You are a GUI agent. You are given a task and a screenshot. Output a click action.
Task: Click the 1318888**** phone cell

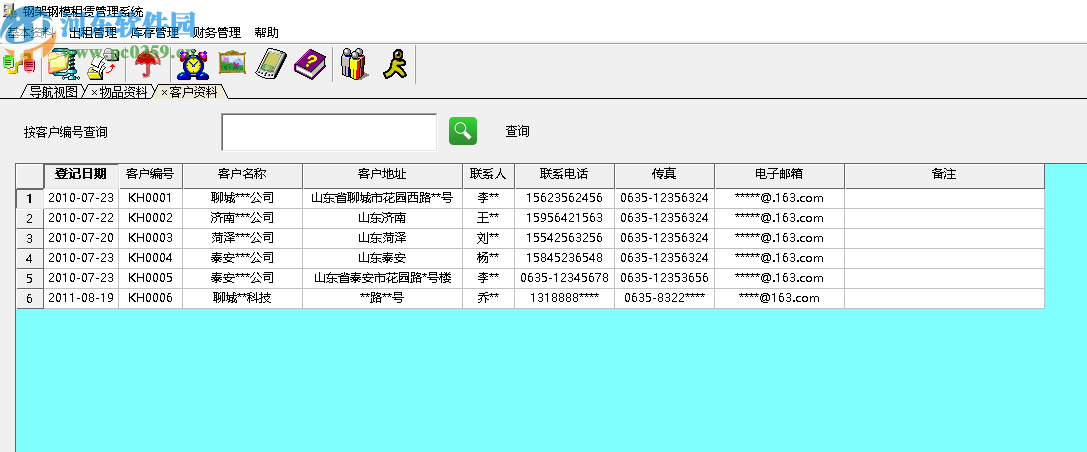564,299
